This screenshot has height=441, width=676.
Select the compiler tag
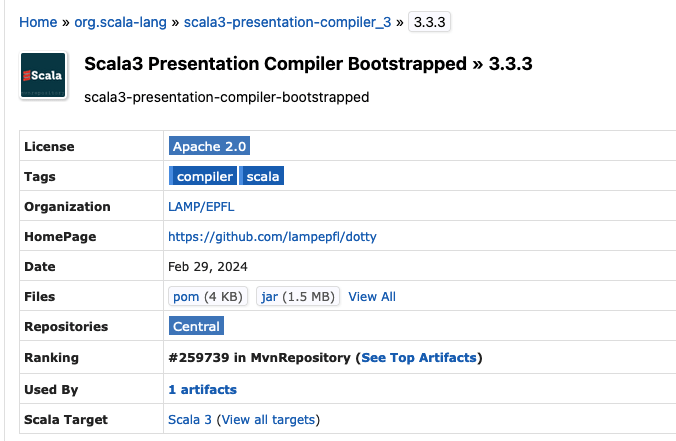[x=203, y=176]
